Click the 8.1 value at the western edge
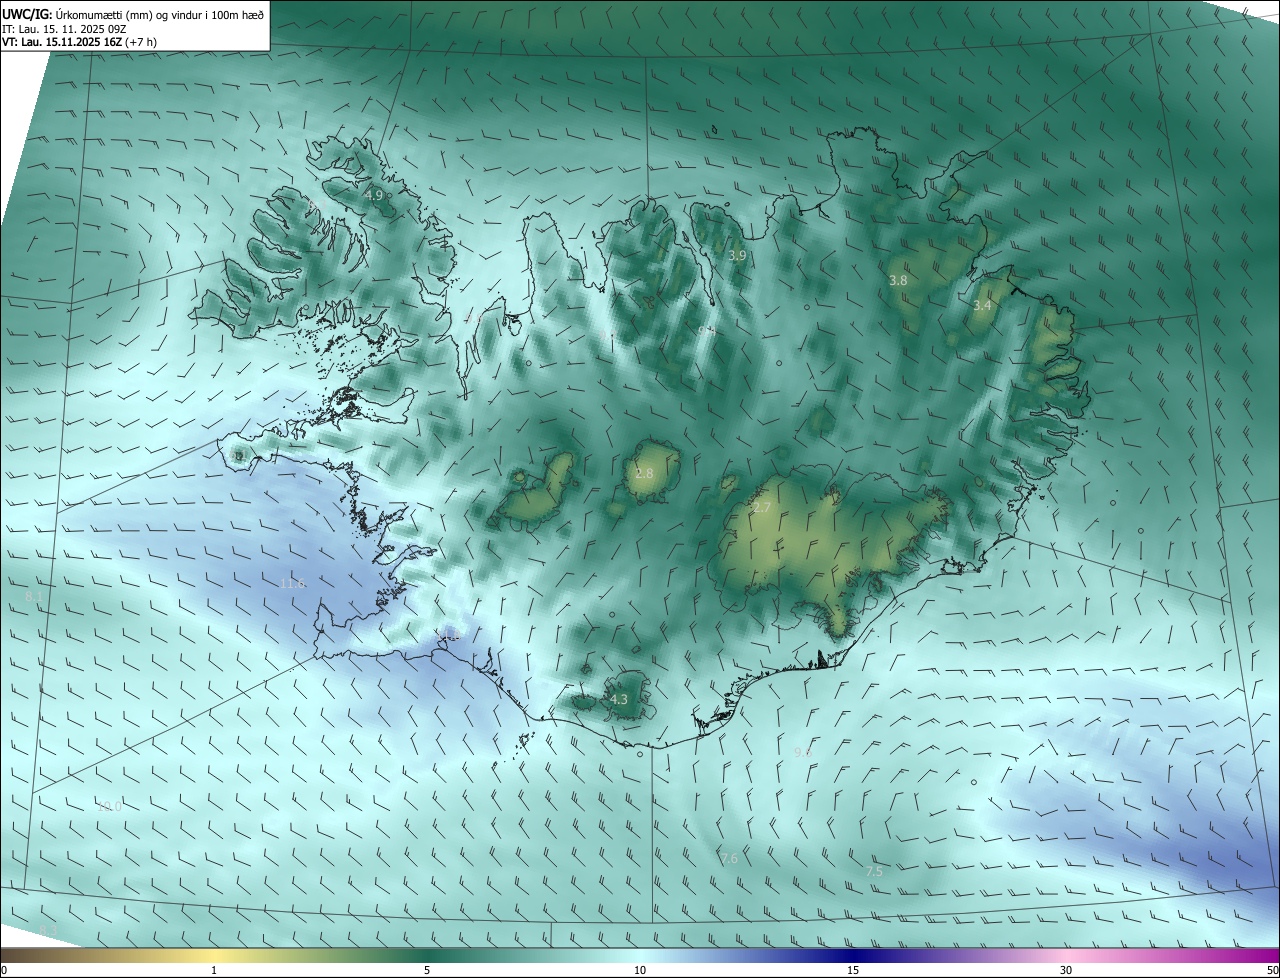The width and height of the screenshot is (1280, 978). point(34,597)
